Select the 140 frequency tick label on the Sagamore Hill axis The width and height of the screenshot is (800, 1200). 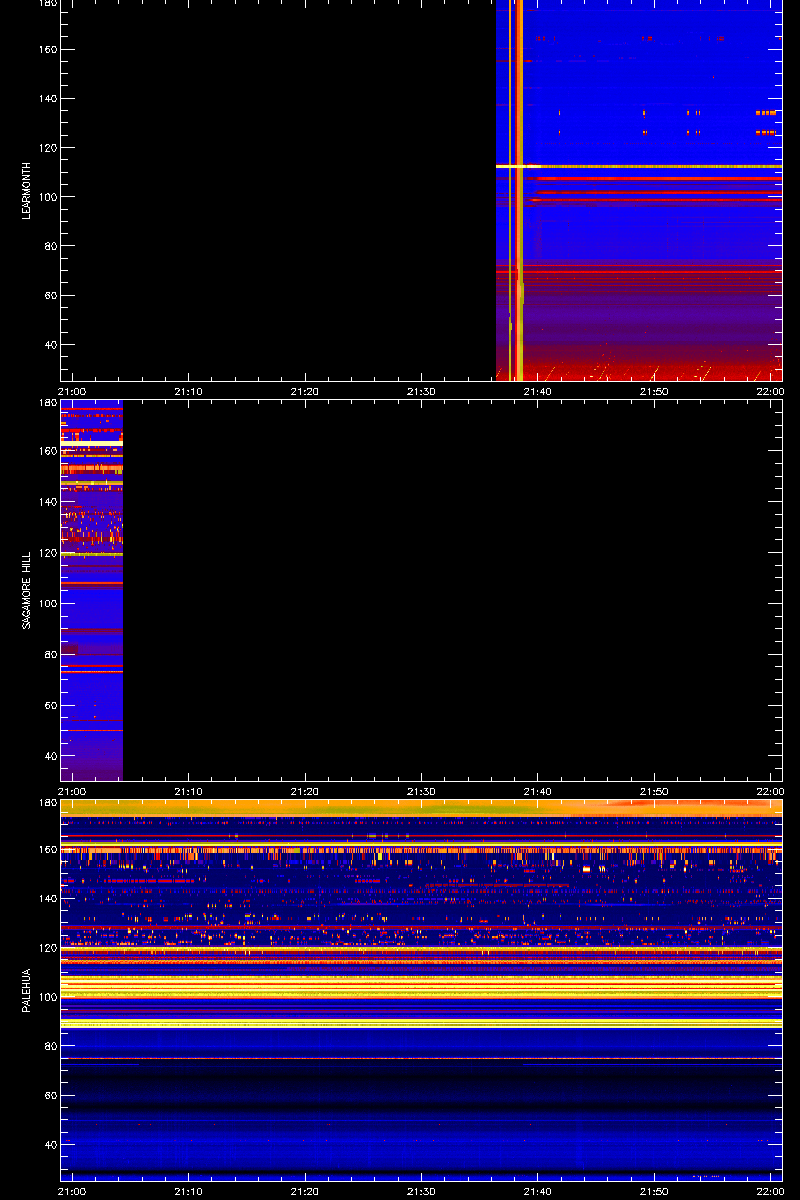coord(48,502)
